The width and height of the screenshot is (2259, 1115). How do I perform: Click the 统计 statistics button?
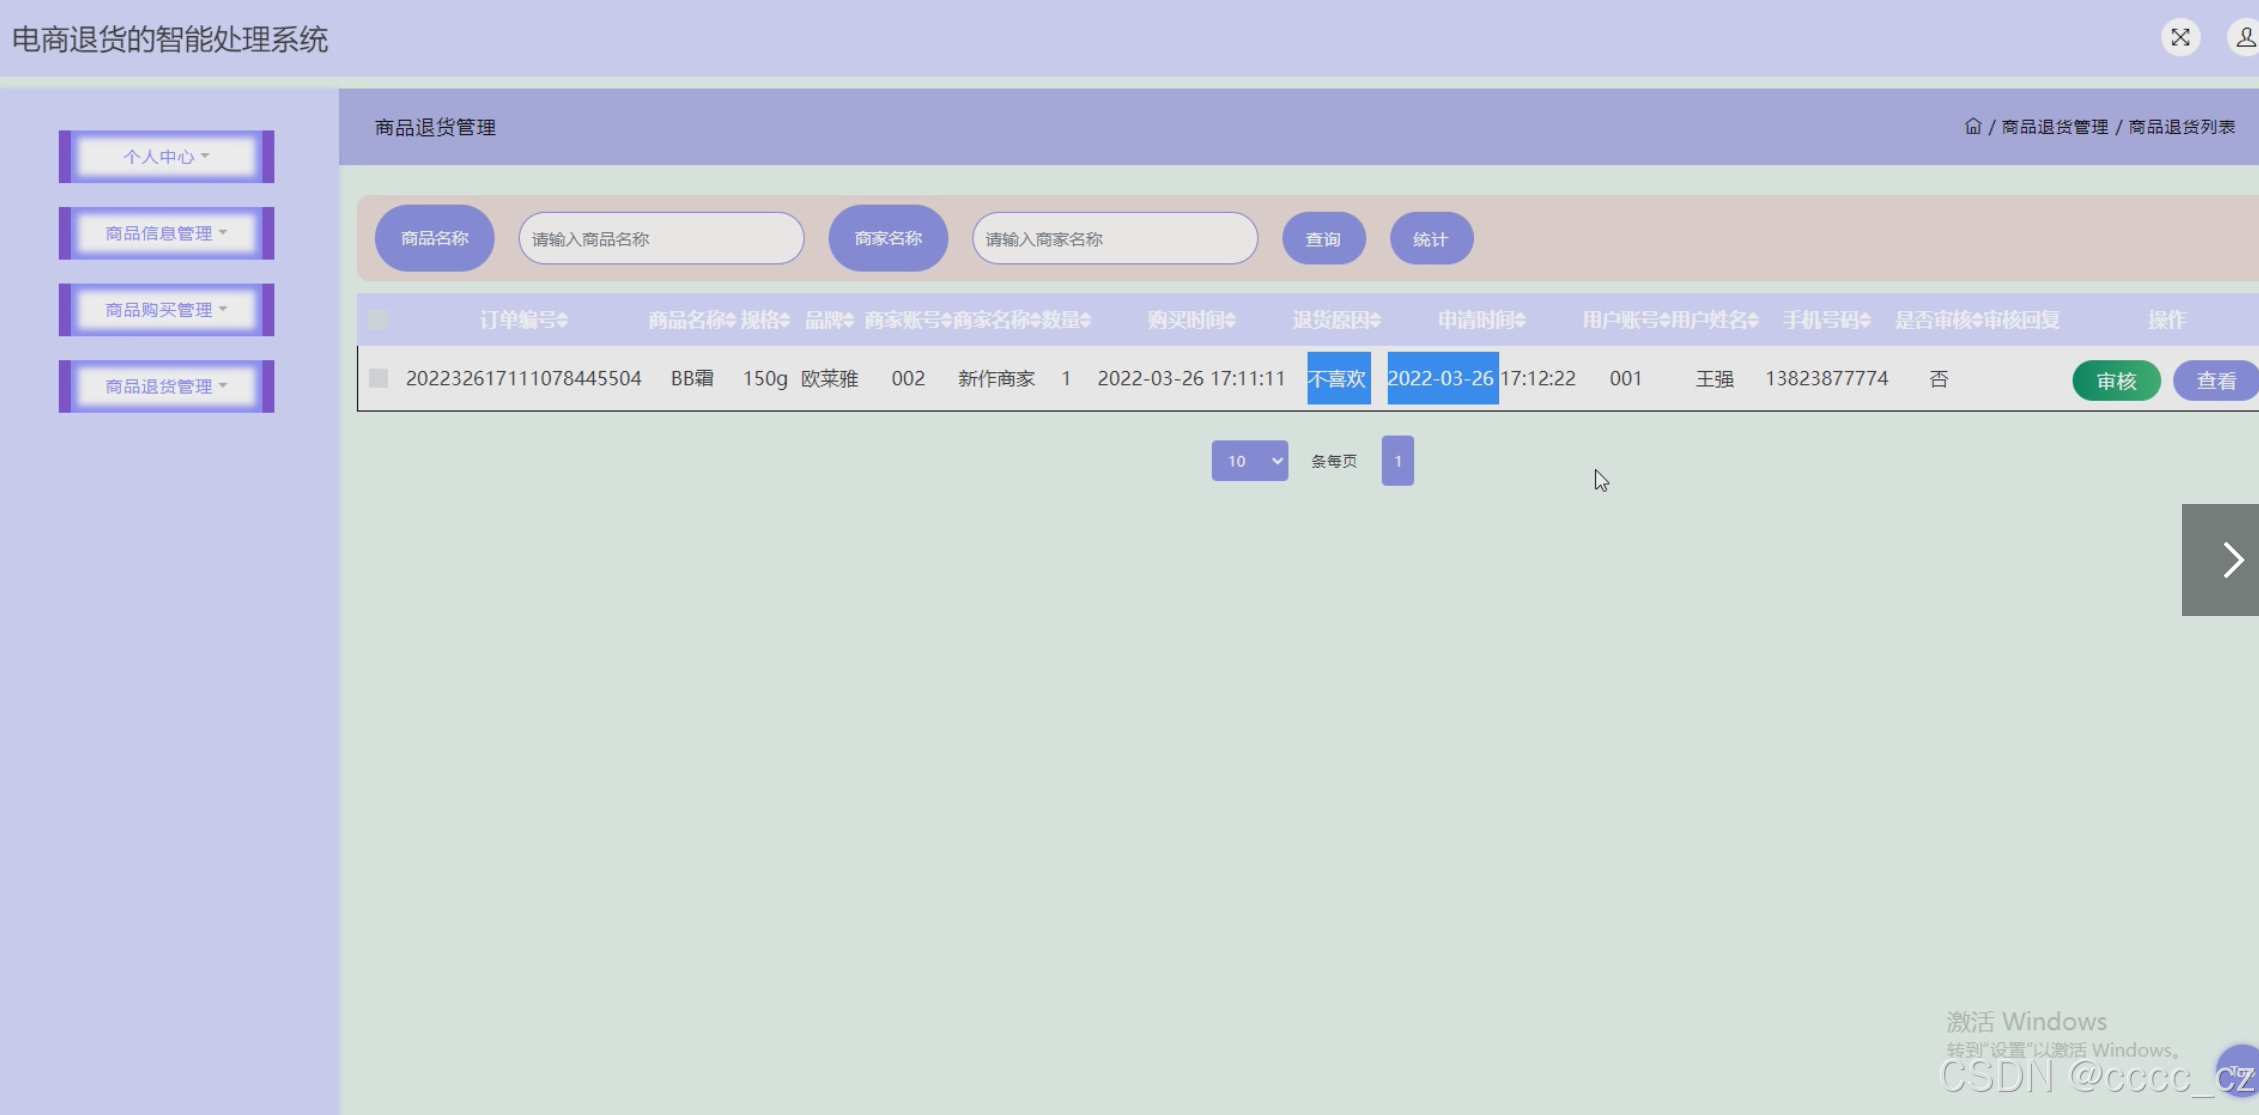pos(1430,239)
